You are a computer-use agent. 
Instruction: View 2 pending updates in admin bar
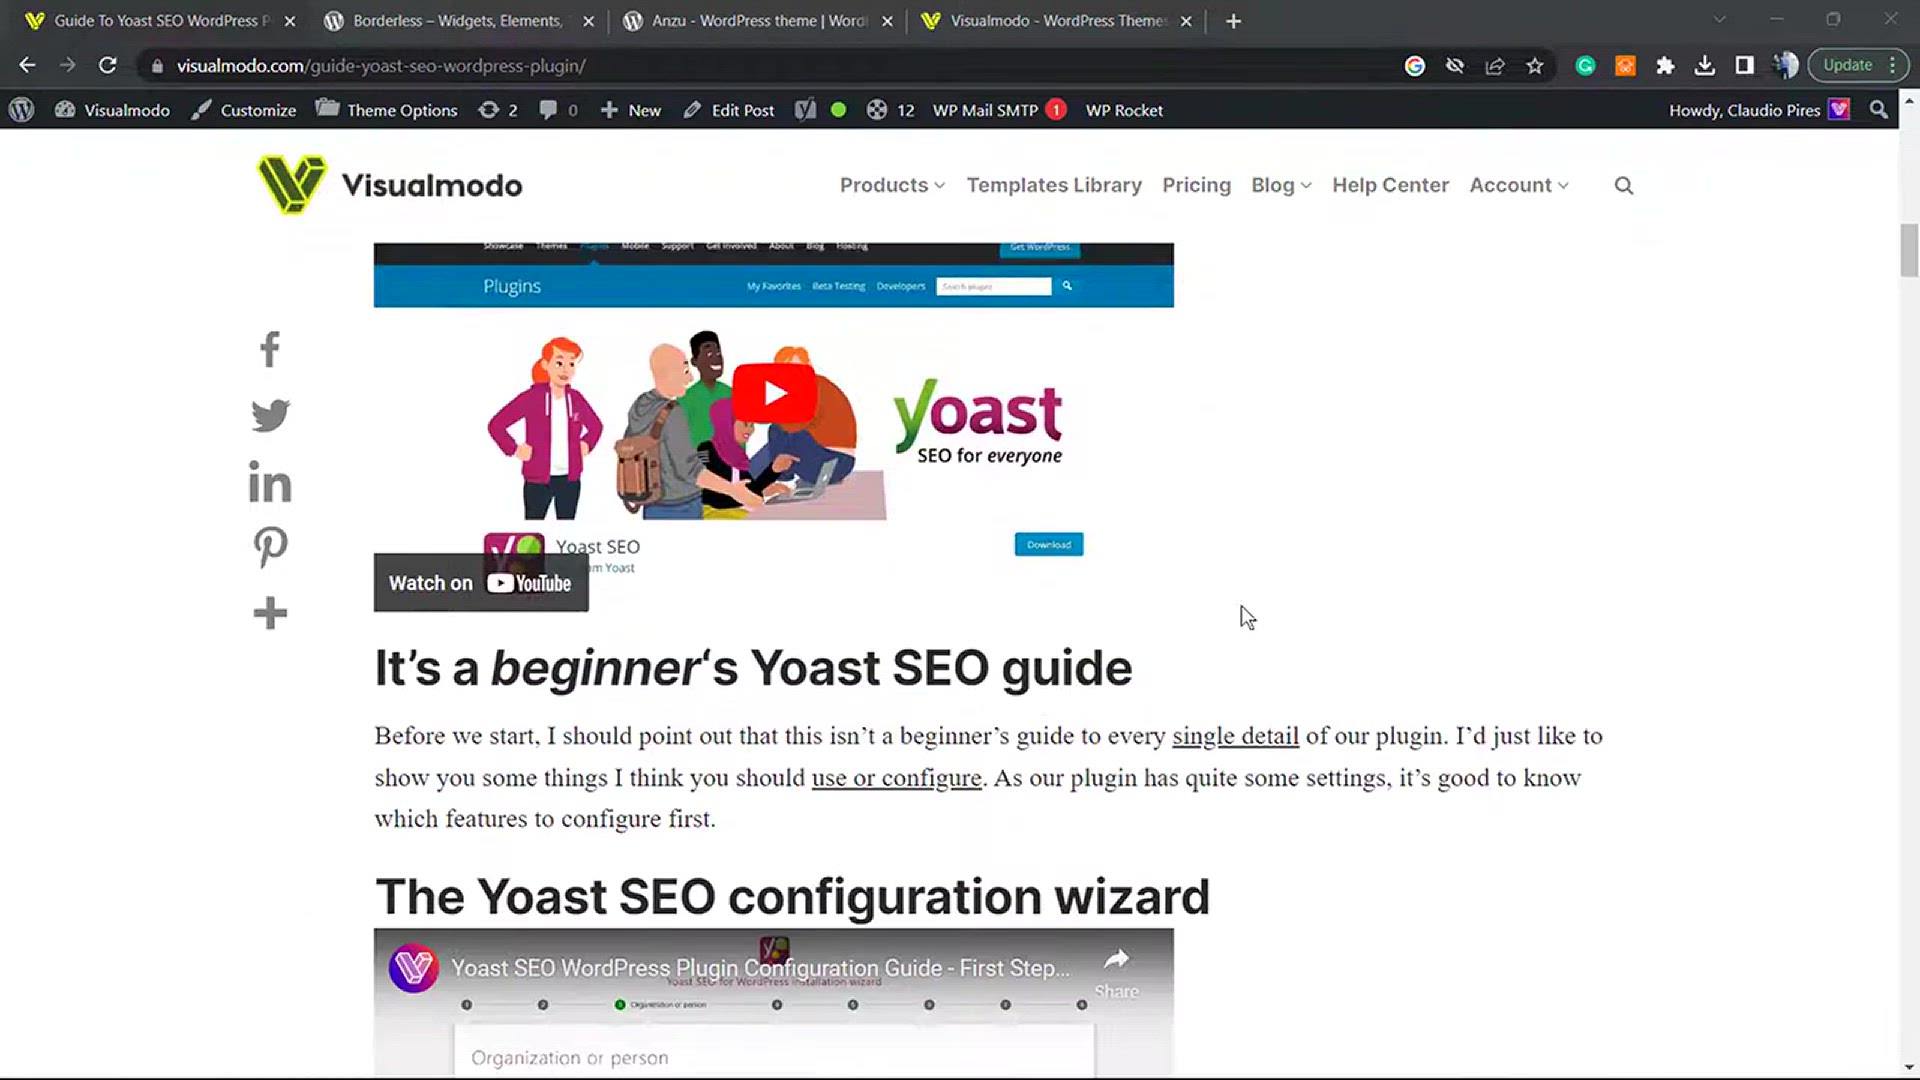pyautogui.click(x=498, y=110)
